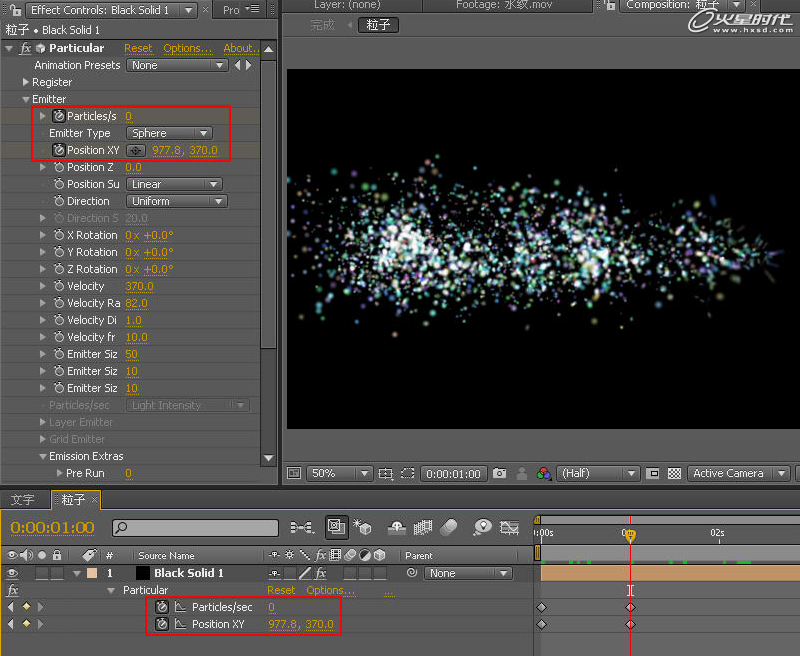Click the Velocity value 370.0
Image resolution: width=800 pixels, height=656 pixels.
click(x=139, y=286)
